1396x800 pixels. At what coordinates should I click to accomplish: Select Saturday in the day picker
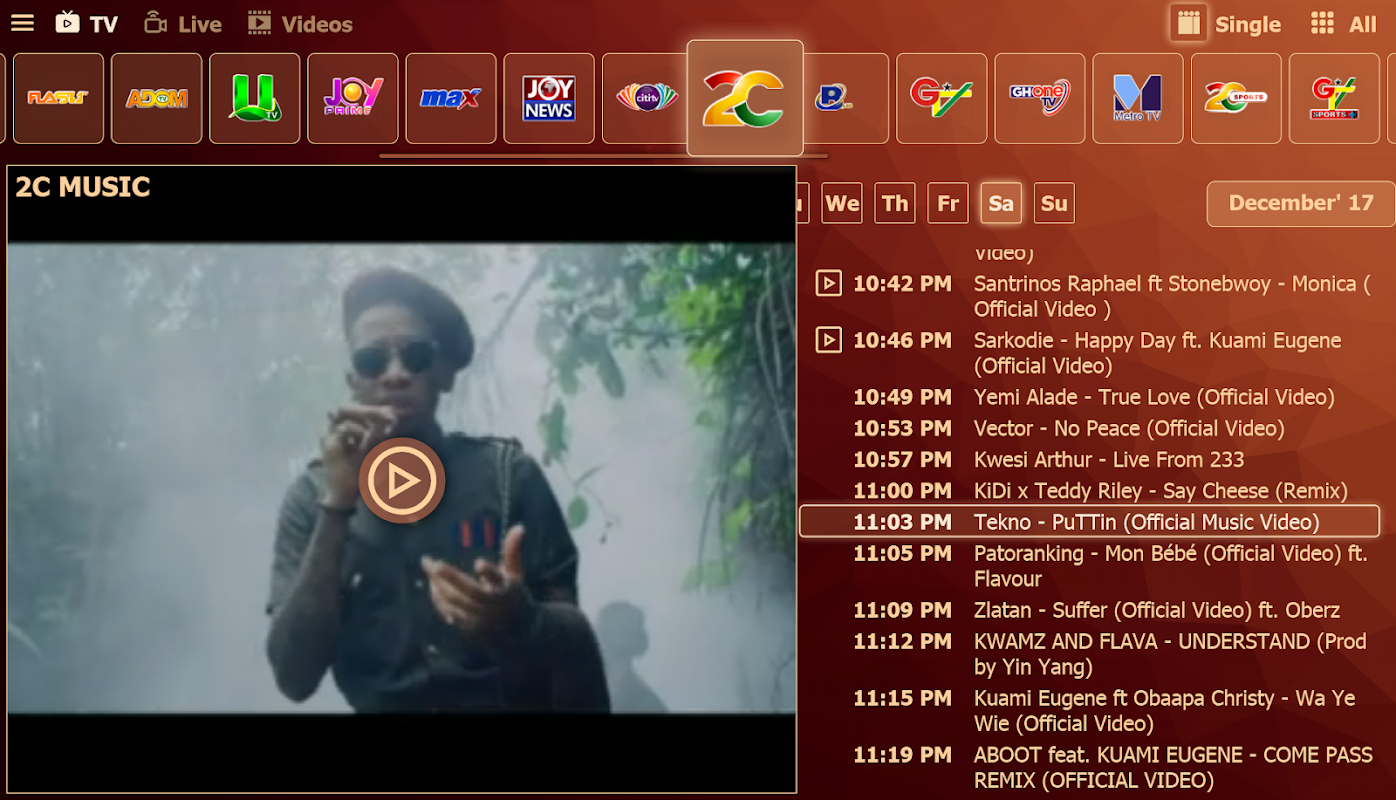(x=1001, y=203)
